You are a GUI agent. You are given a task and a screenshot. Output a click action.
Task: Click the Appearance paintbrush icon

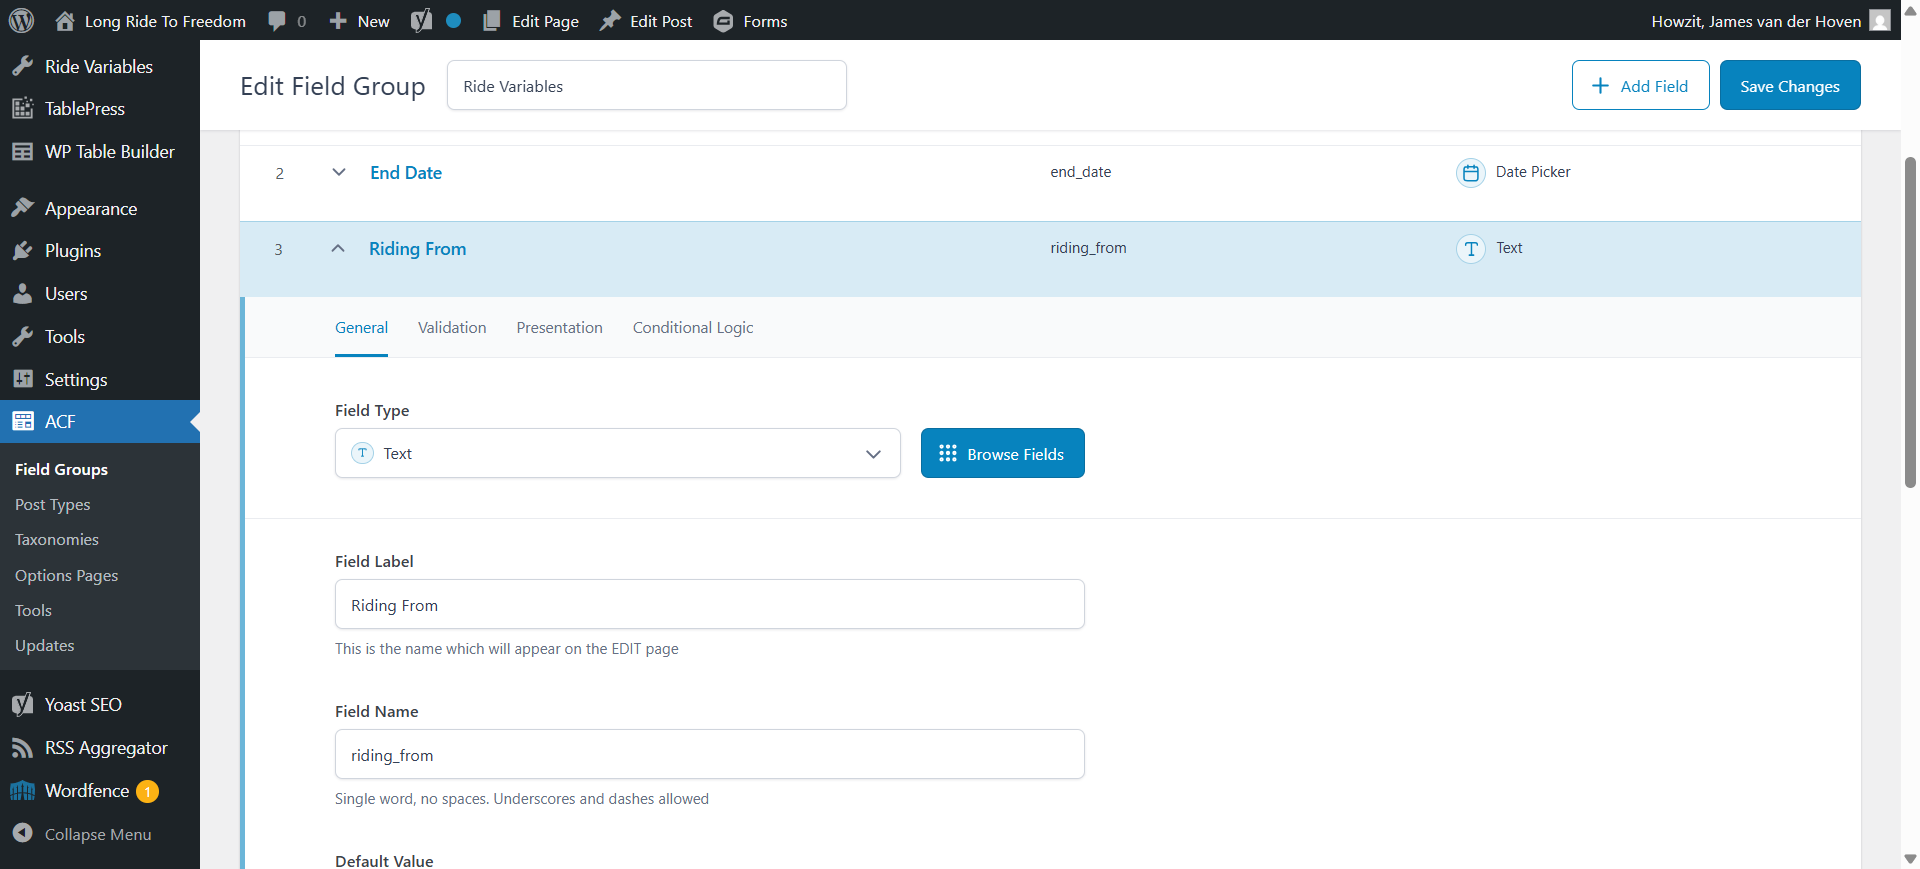coord(22,208)
